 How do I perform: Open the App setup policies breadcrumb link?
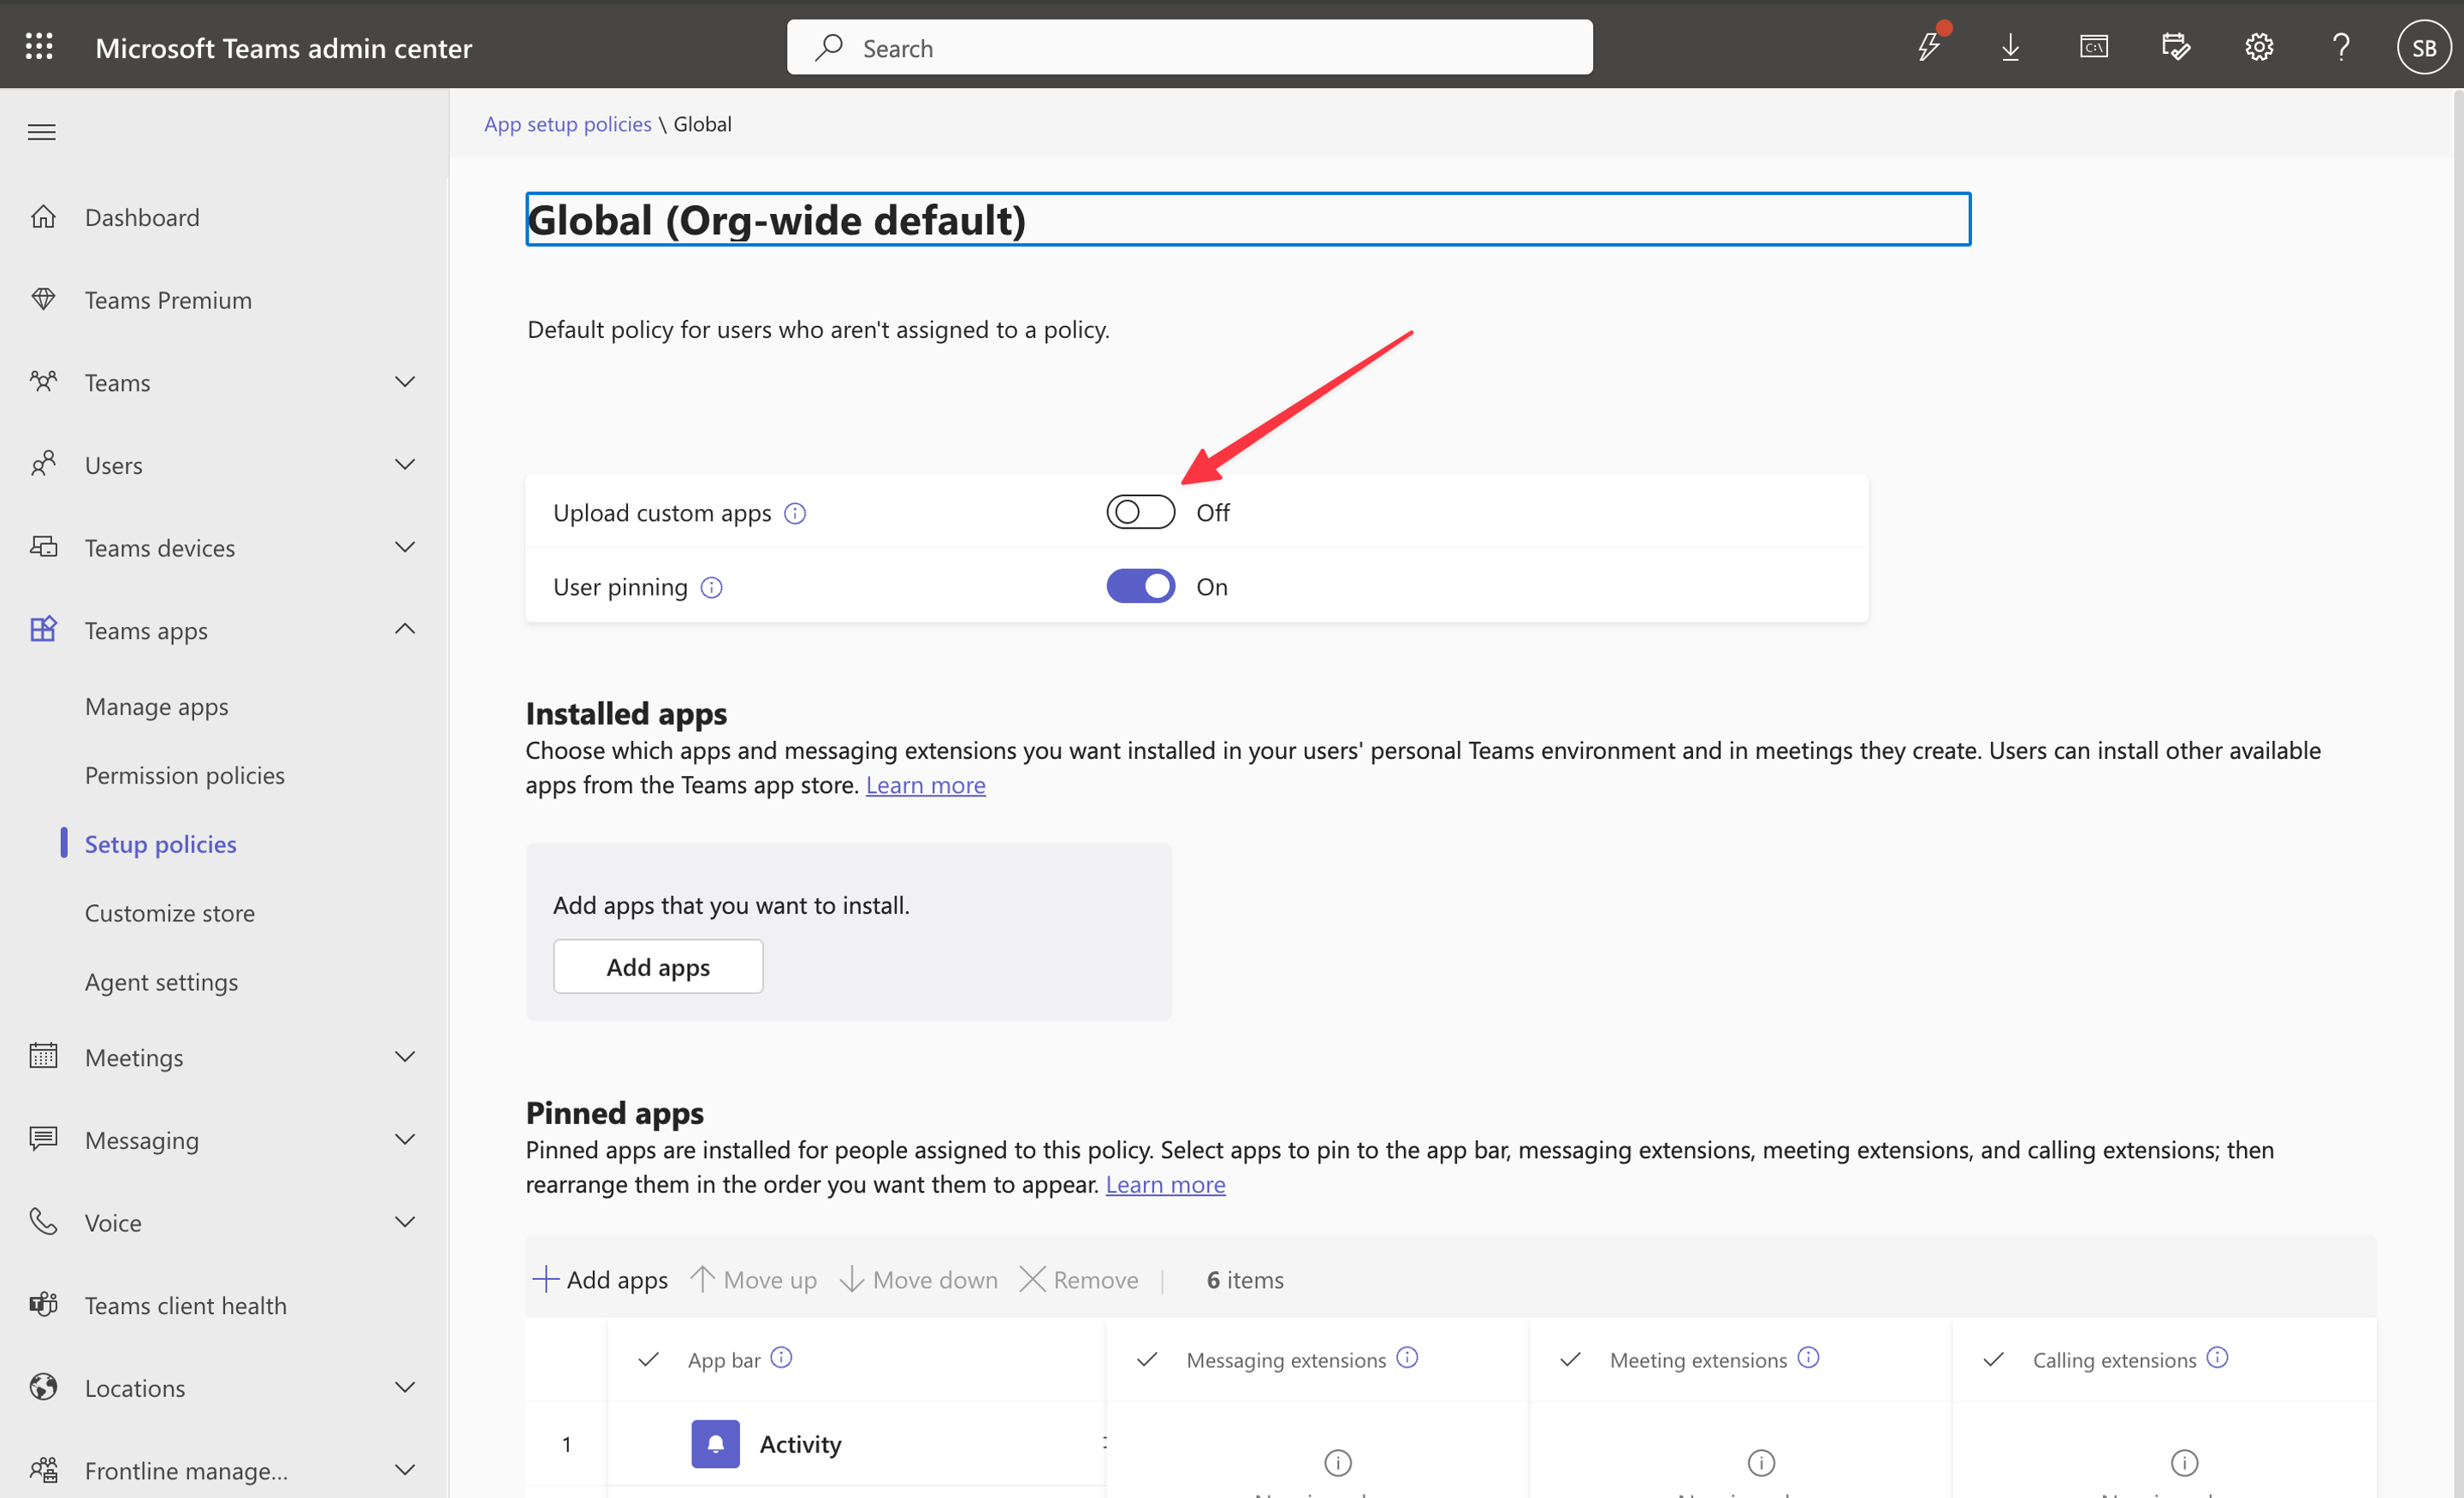(x=567, y=123)
